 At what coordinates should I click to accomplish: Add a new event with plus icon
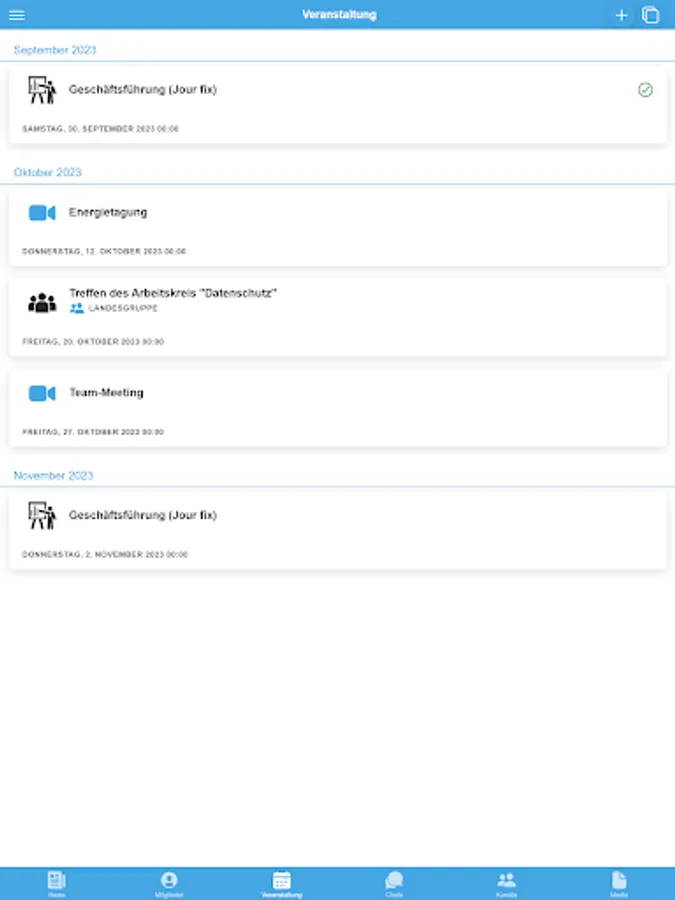tap(621, 15)
